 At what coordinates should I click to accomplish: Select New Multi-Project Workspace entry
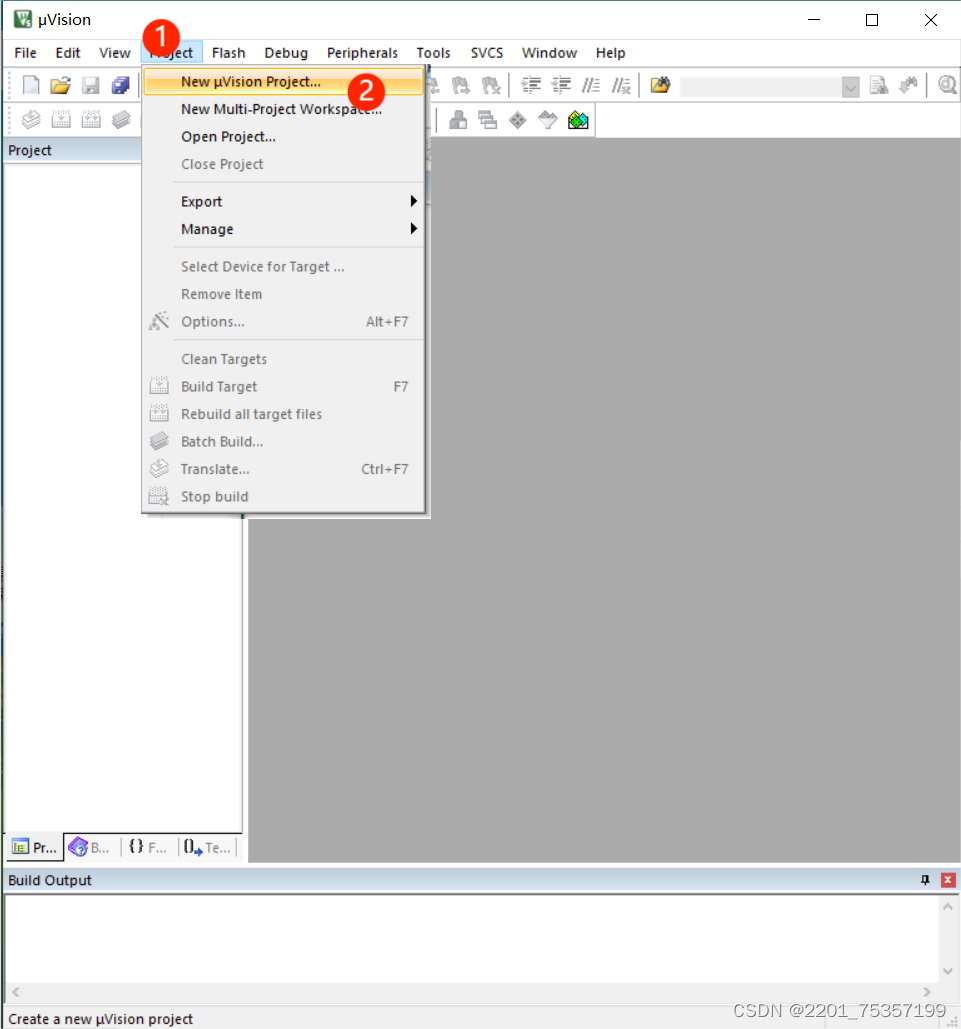[x=284, y=109]
